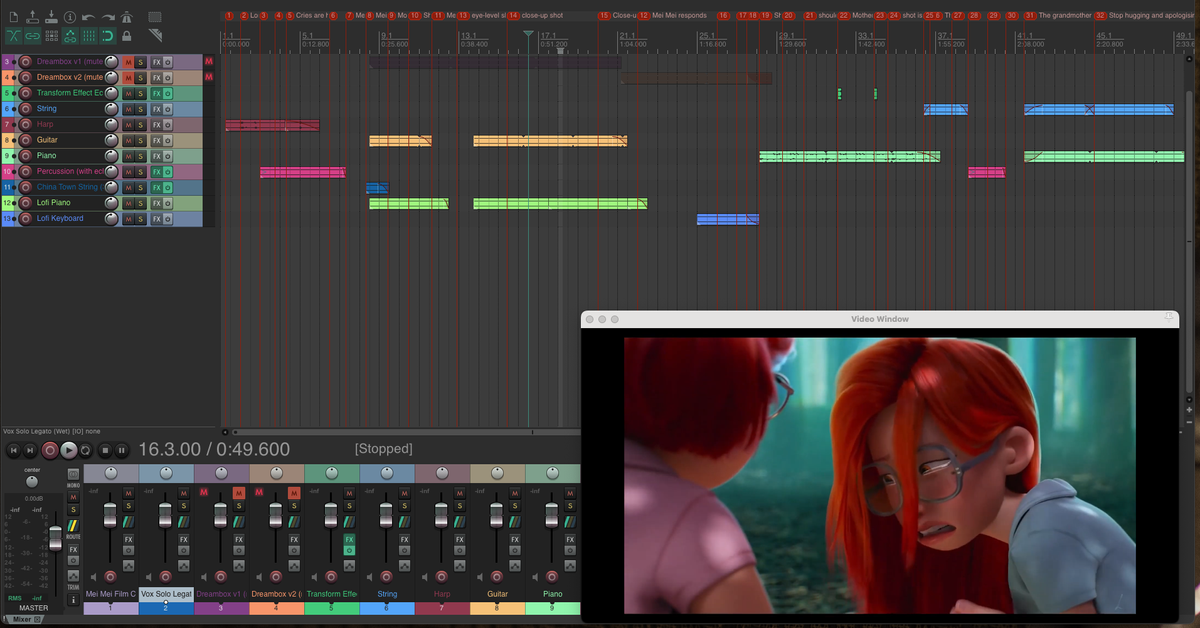Click the transport Pause button
The image size is (1200, 628).
click(122, 450)
